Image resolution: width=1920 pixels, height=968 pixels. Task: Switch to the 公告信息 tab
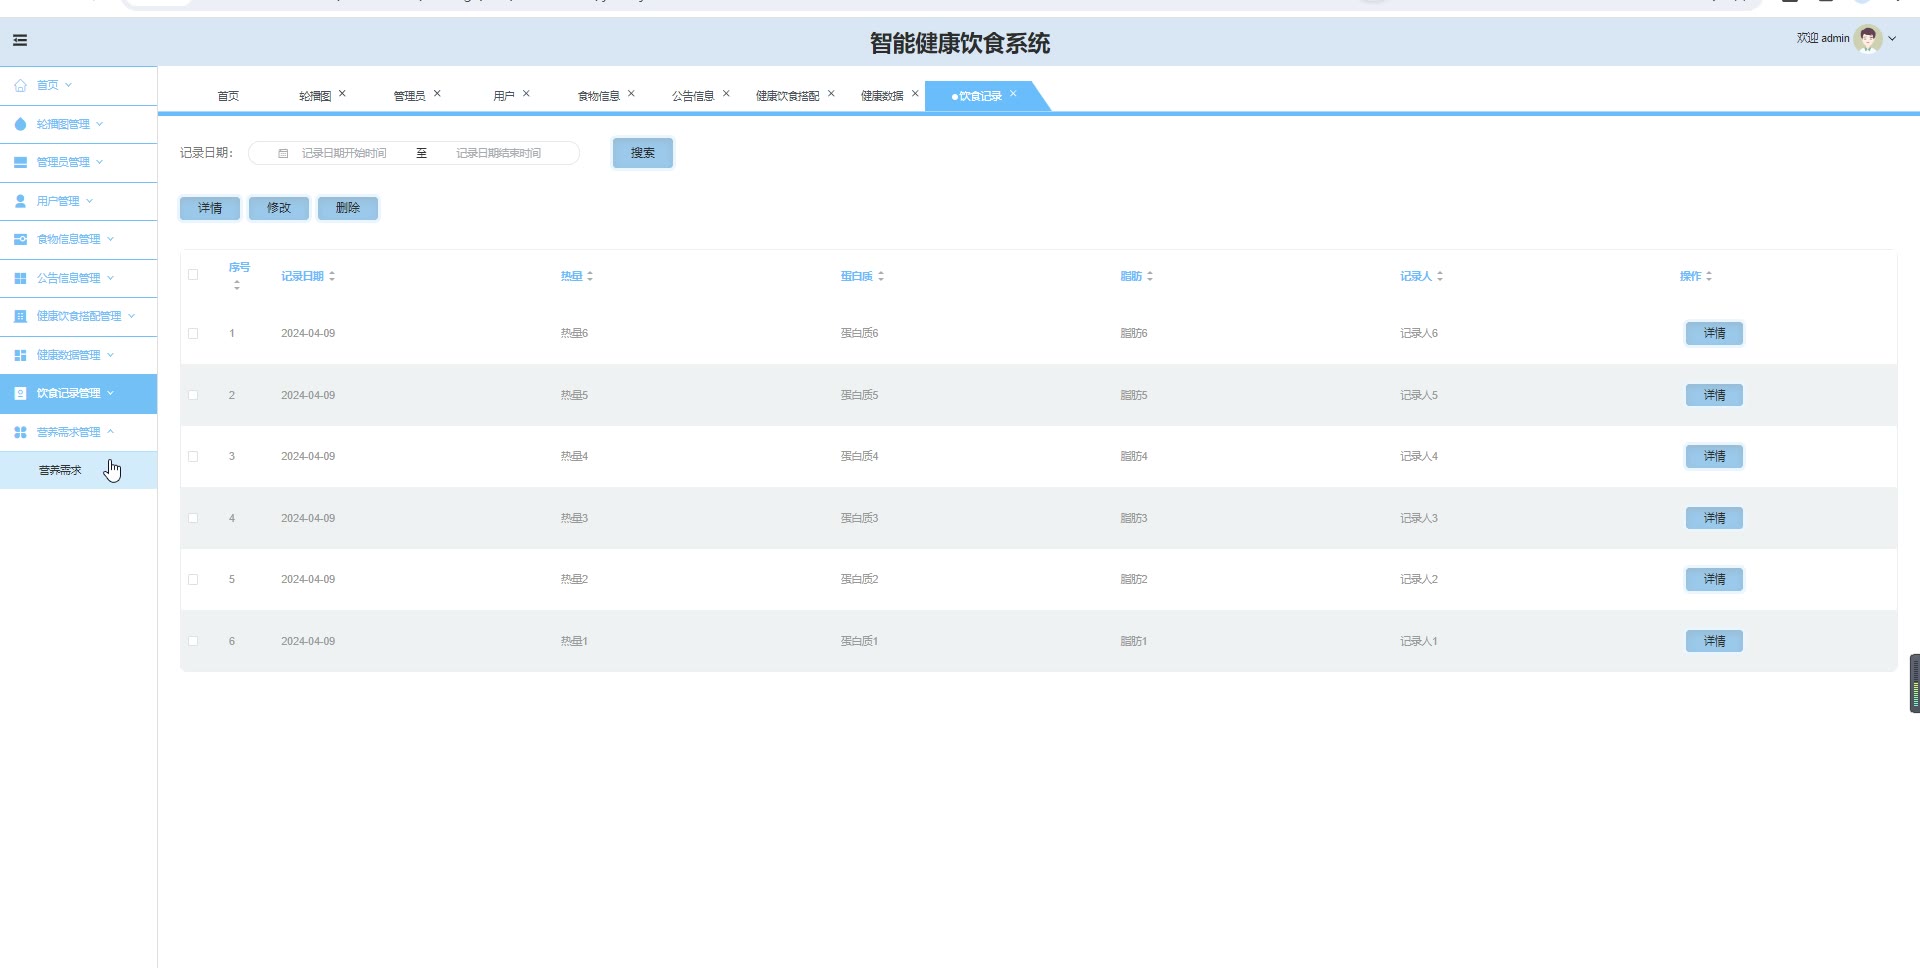click(693, 96)
